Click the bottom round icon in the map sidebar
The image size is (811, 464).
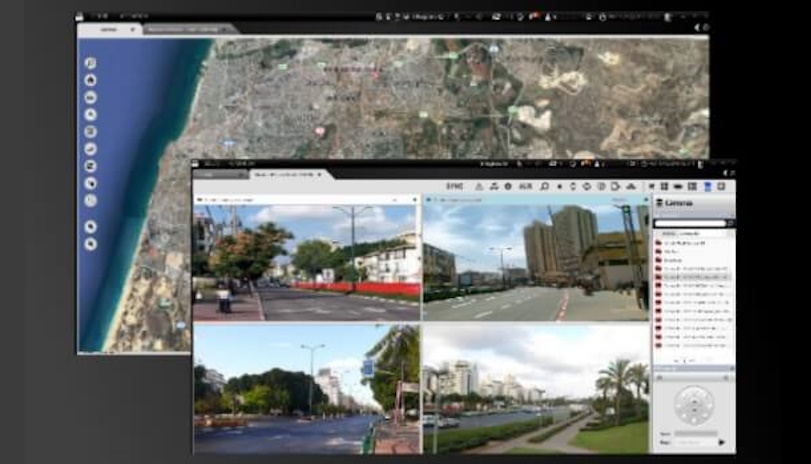tap(90, 243)
